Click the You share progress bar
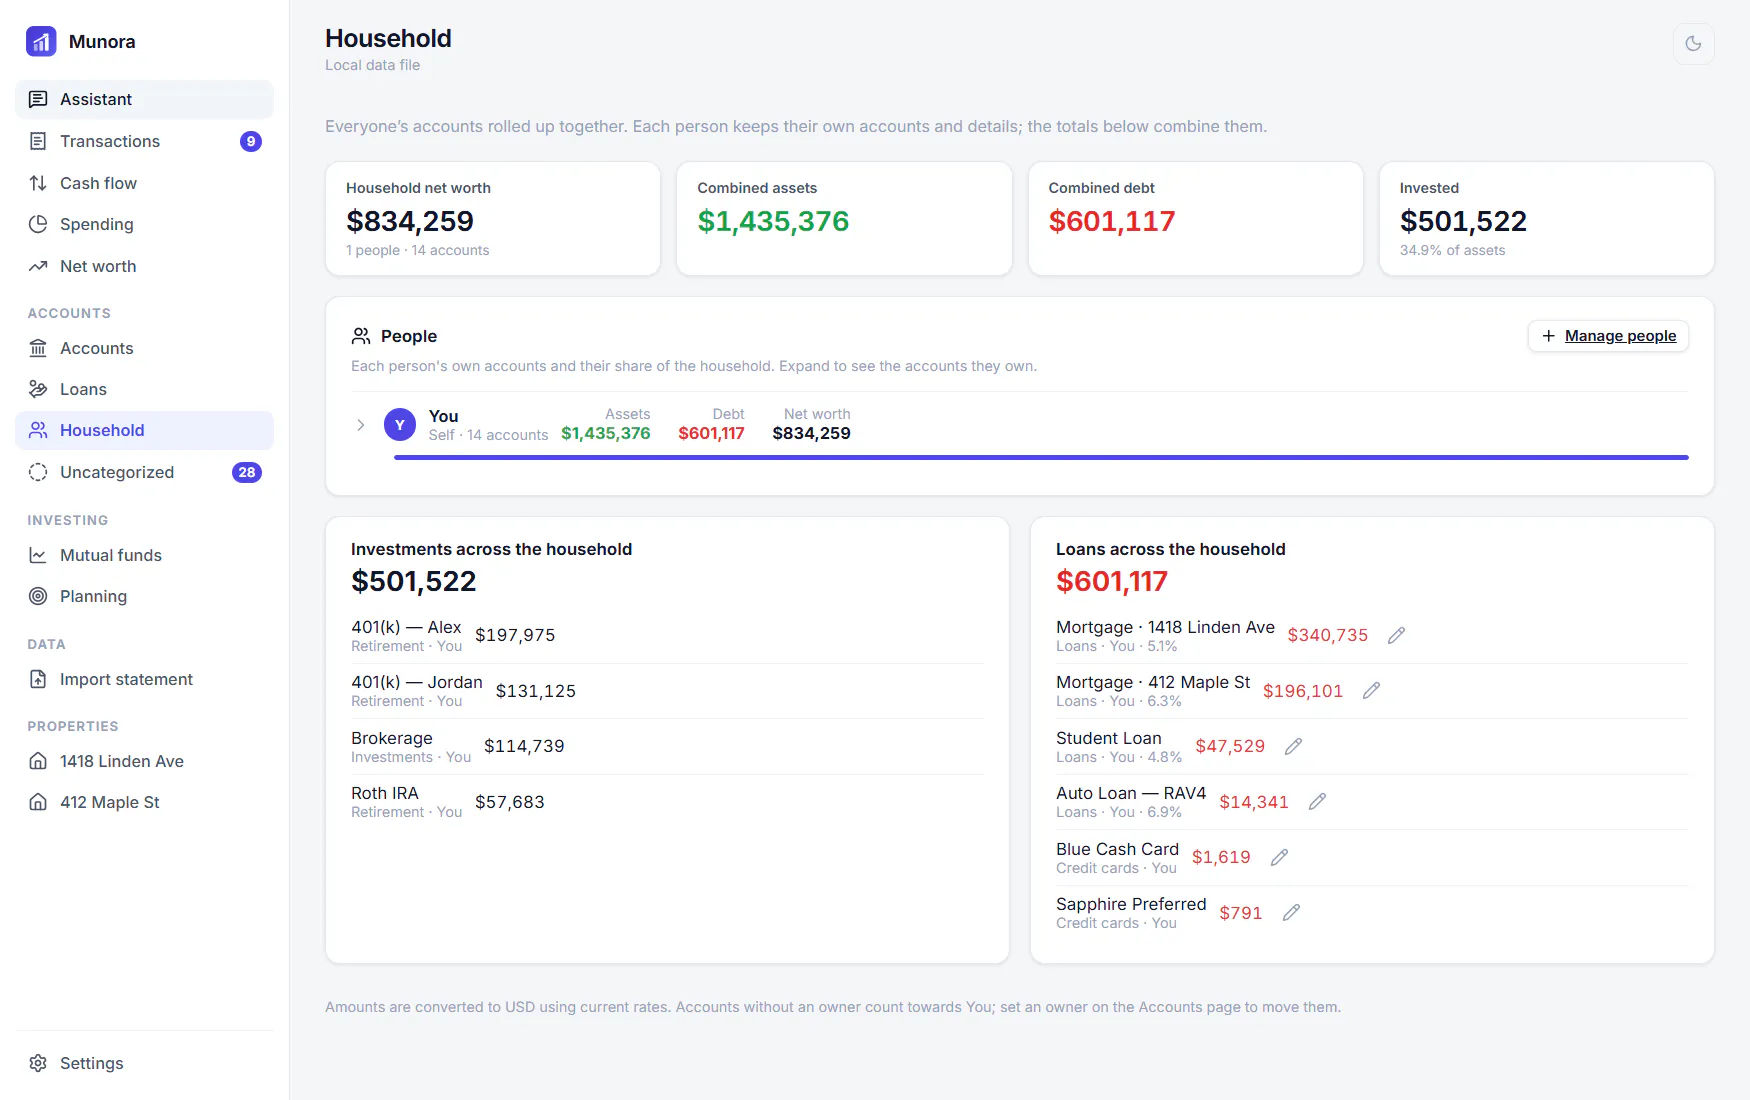The width and height of the screenshot is (1750, 1100). [1041, 457]
